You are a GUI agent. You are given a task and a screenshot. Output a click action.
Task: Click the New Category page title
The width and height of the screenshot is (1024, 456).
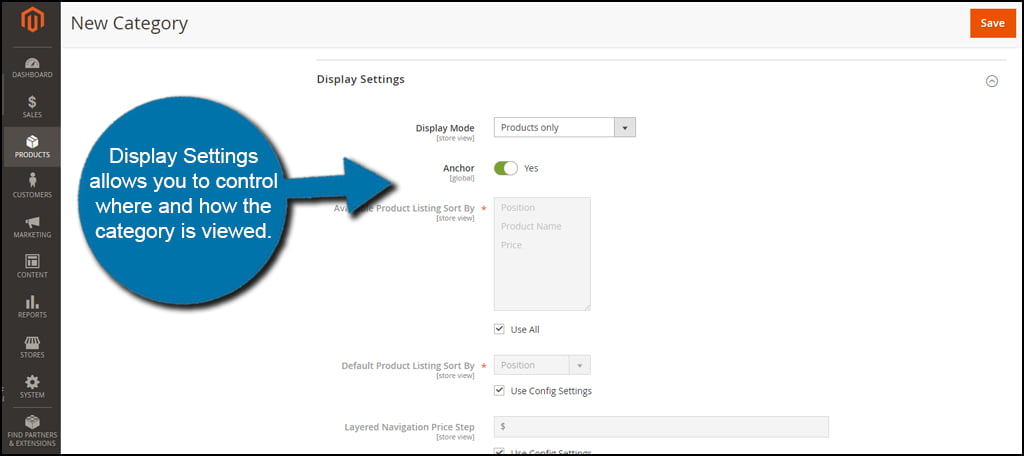pos(129,24)
